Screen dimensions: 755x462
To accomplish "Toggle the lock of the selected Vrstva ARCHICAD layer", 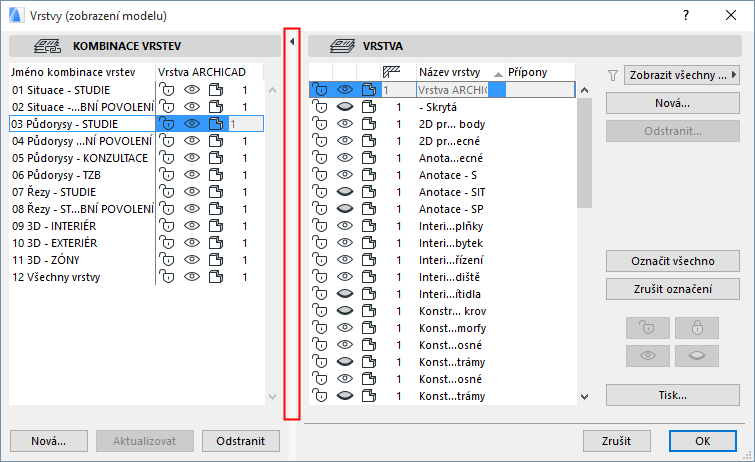I will (320, 90).
